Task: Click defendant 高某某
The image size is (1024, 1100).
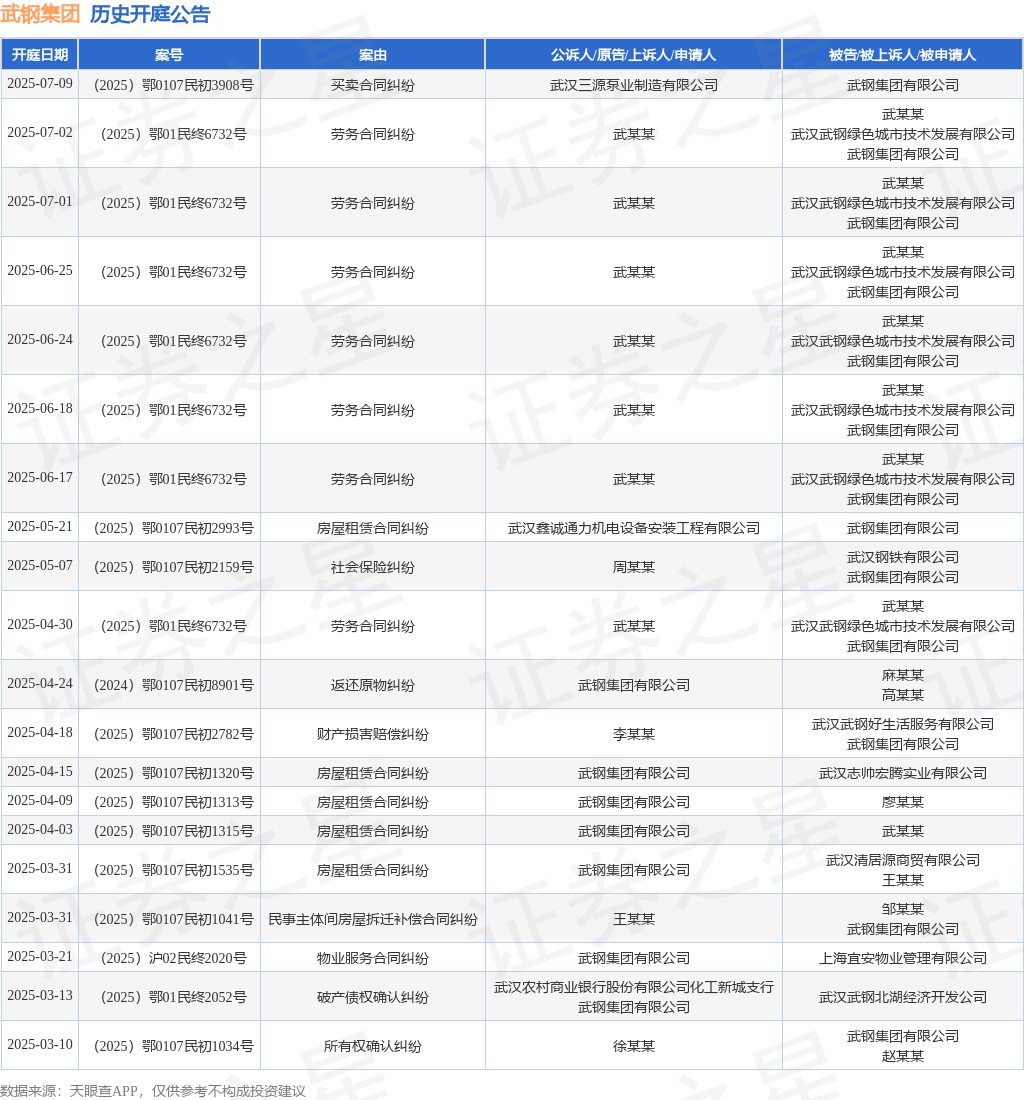Action: [x=903, y=695]
